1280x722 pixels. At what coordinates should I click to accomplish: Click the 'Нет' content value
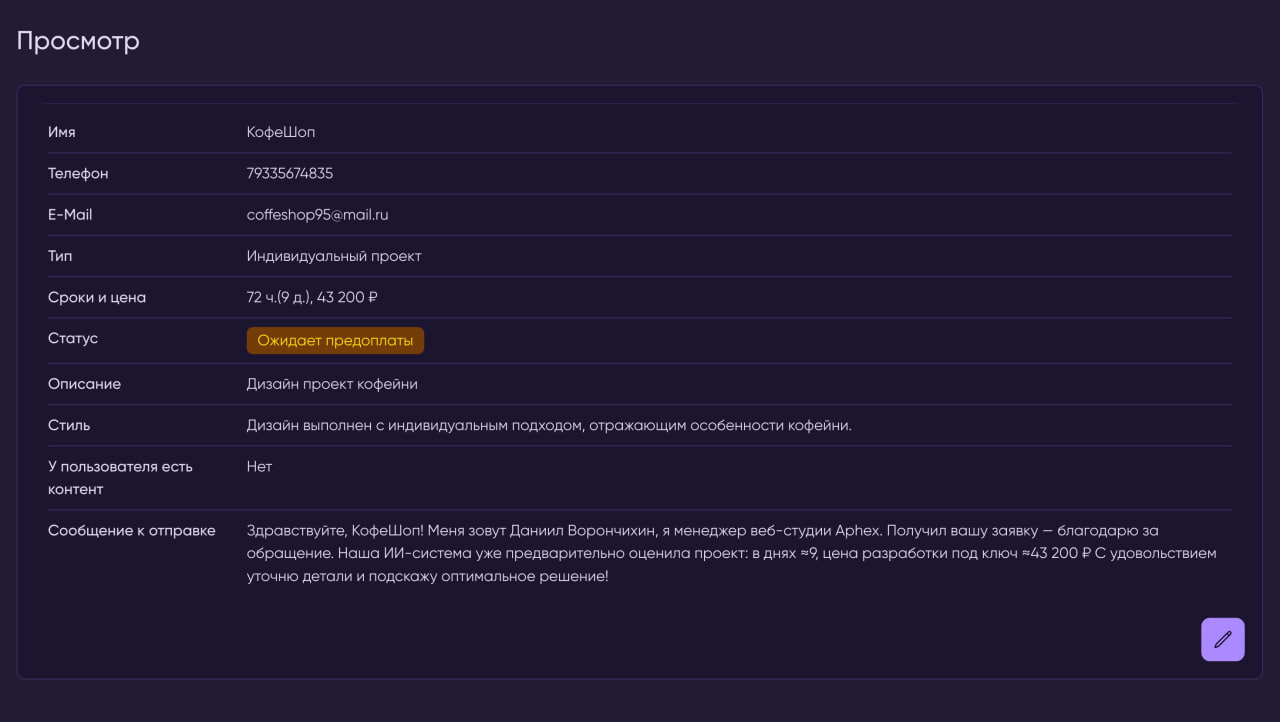(x=259, y=467)
